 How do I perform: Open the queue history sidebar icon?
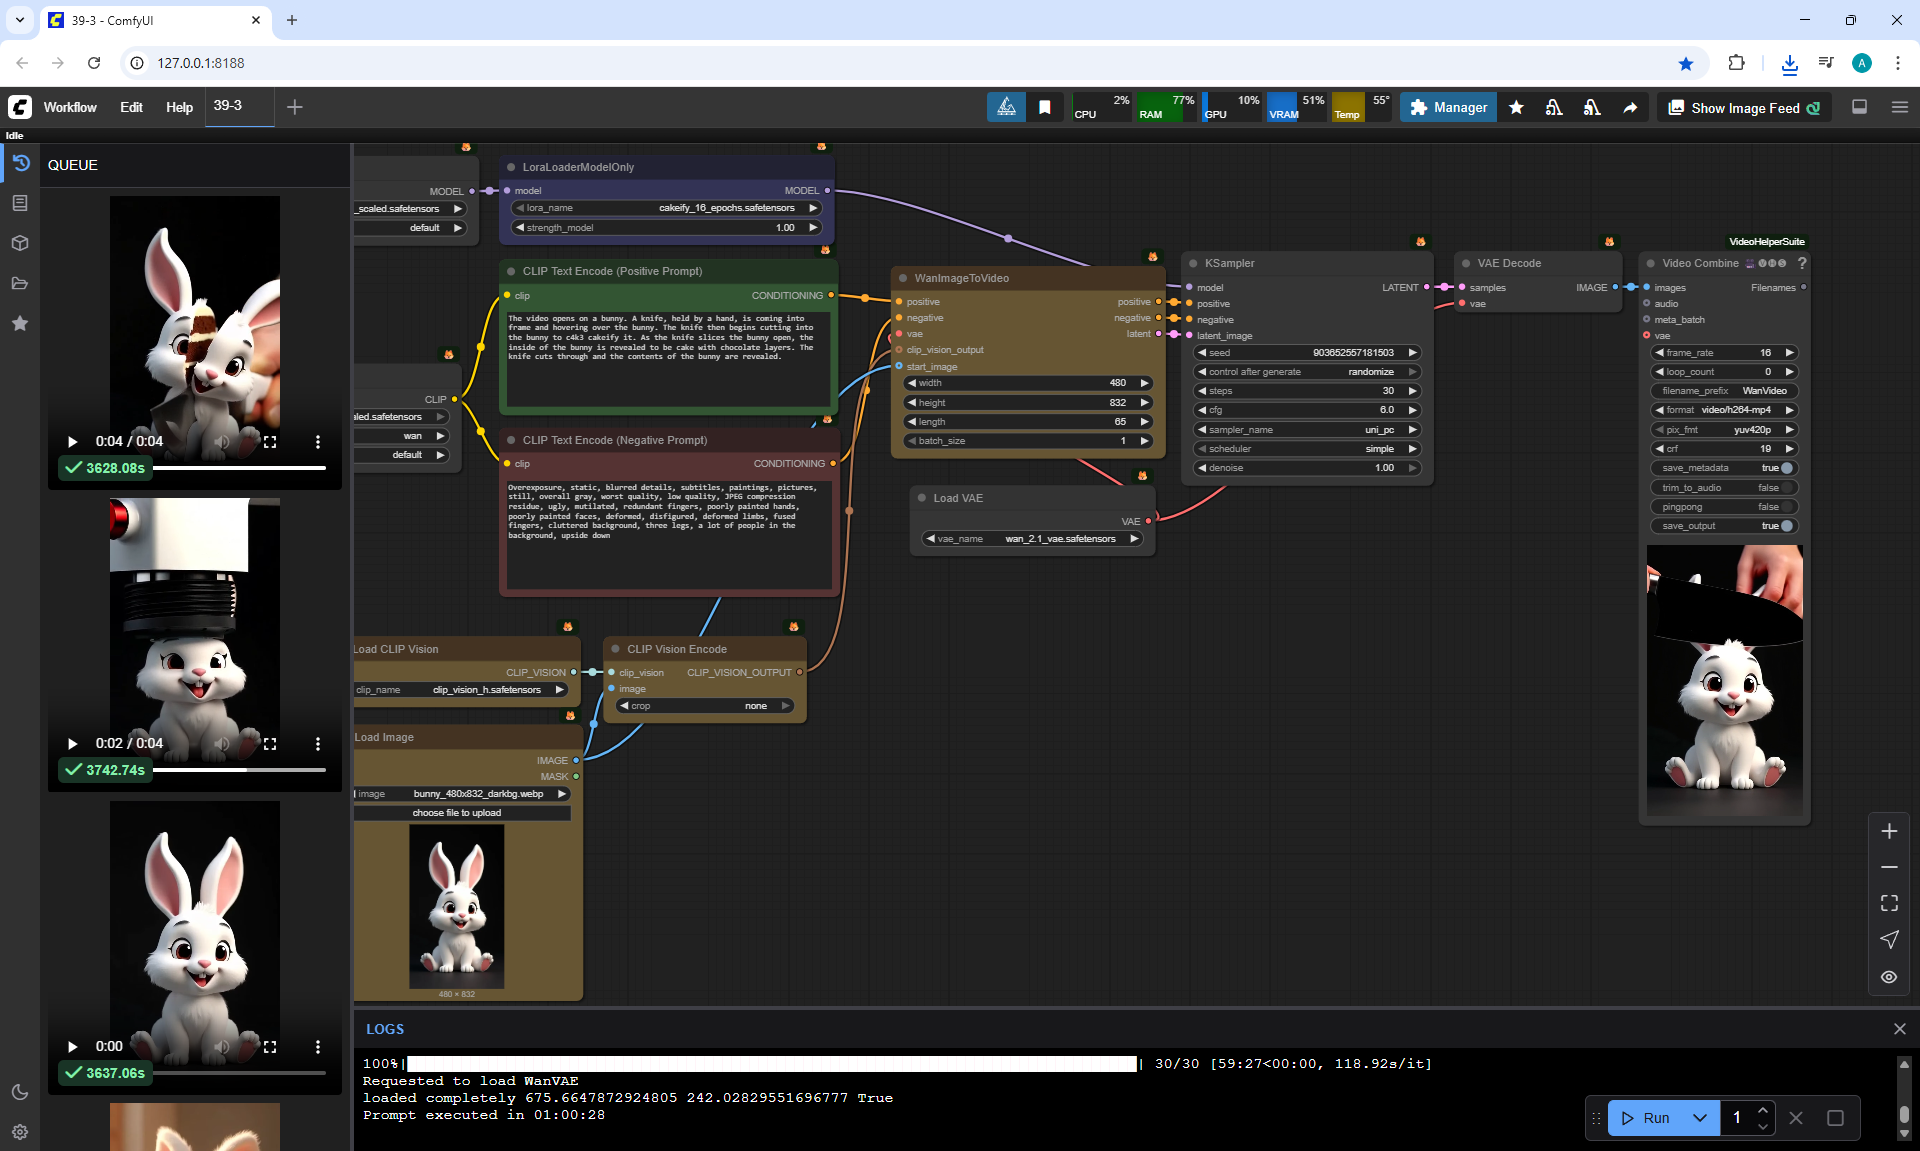tap(20, 163)
